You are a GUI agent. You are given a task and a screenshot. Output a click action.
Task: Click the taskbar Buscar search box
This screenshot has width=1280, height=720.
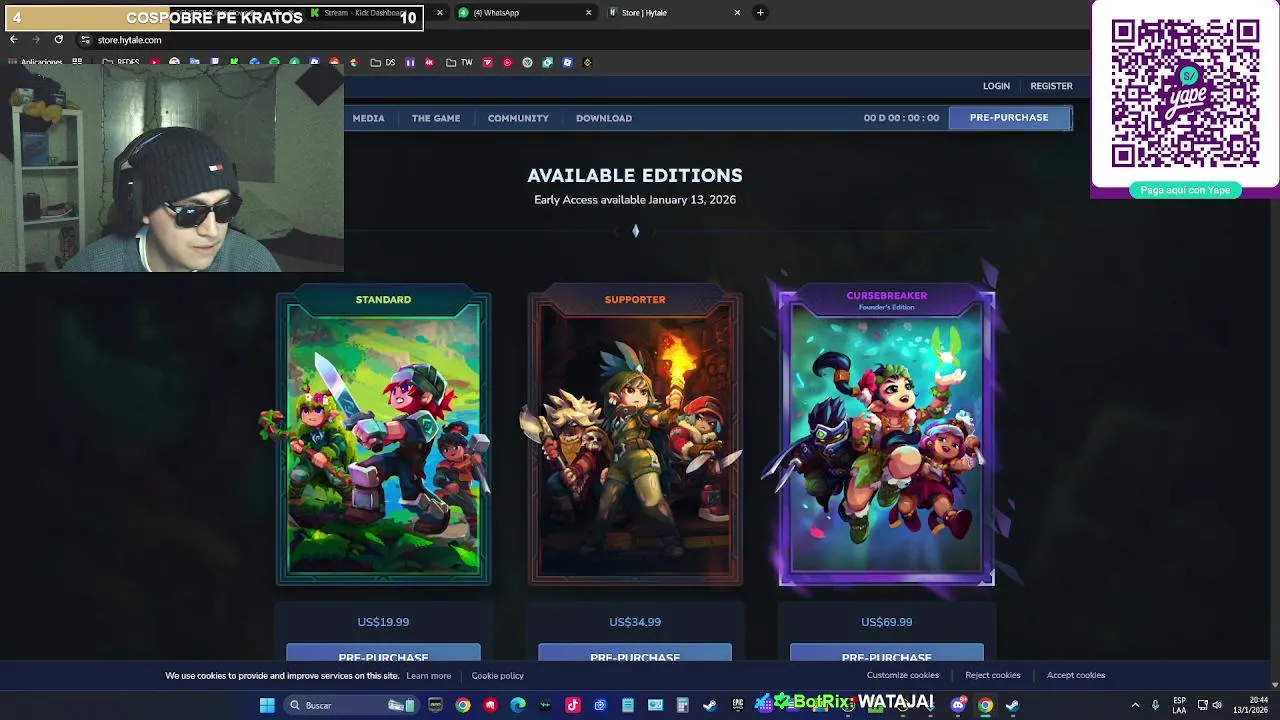click(x=350, y=705)
